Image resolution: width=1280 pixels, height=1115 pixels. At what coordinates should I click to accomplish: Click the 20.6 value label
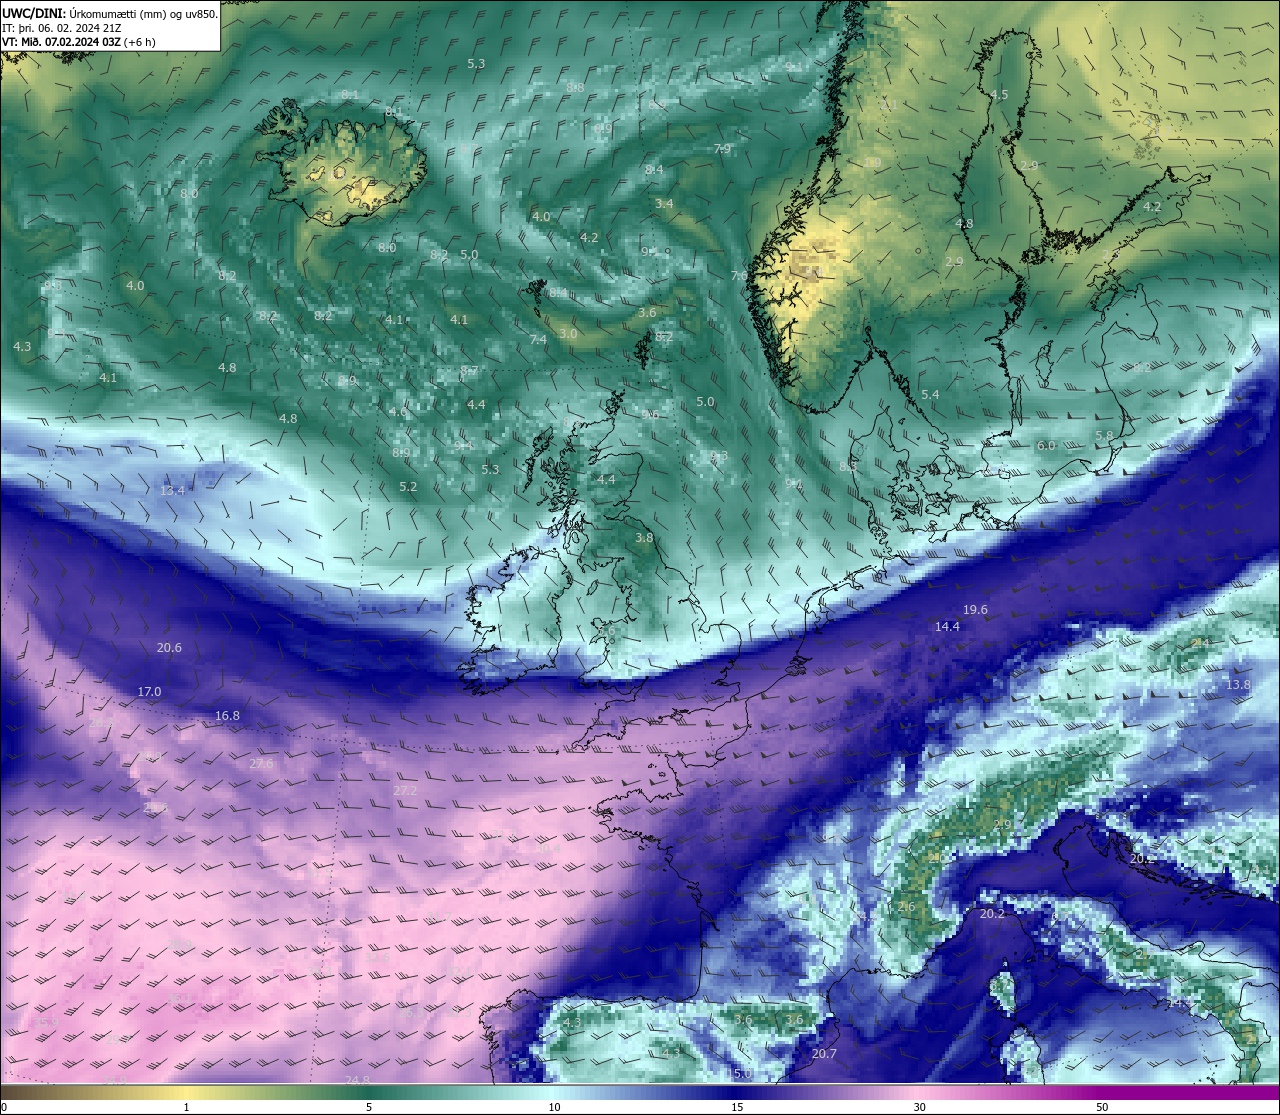[x=169, y=648]
